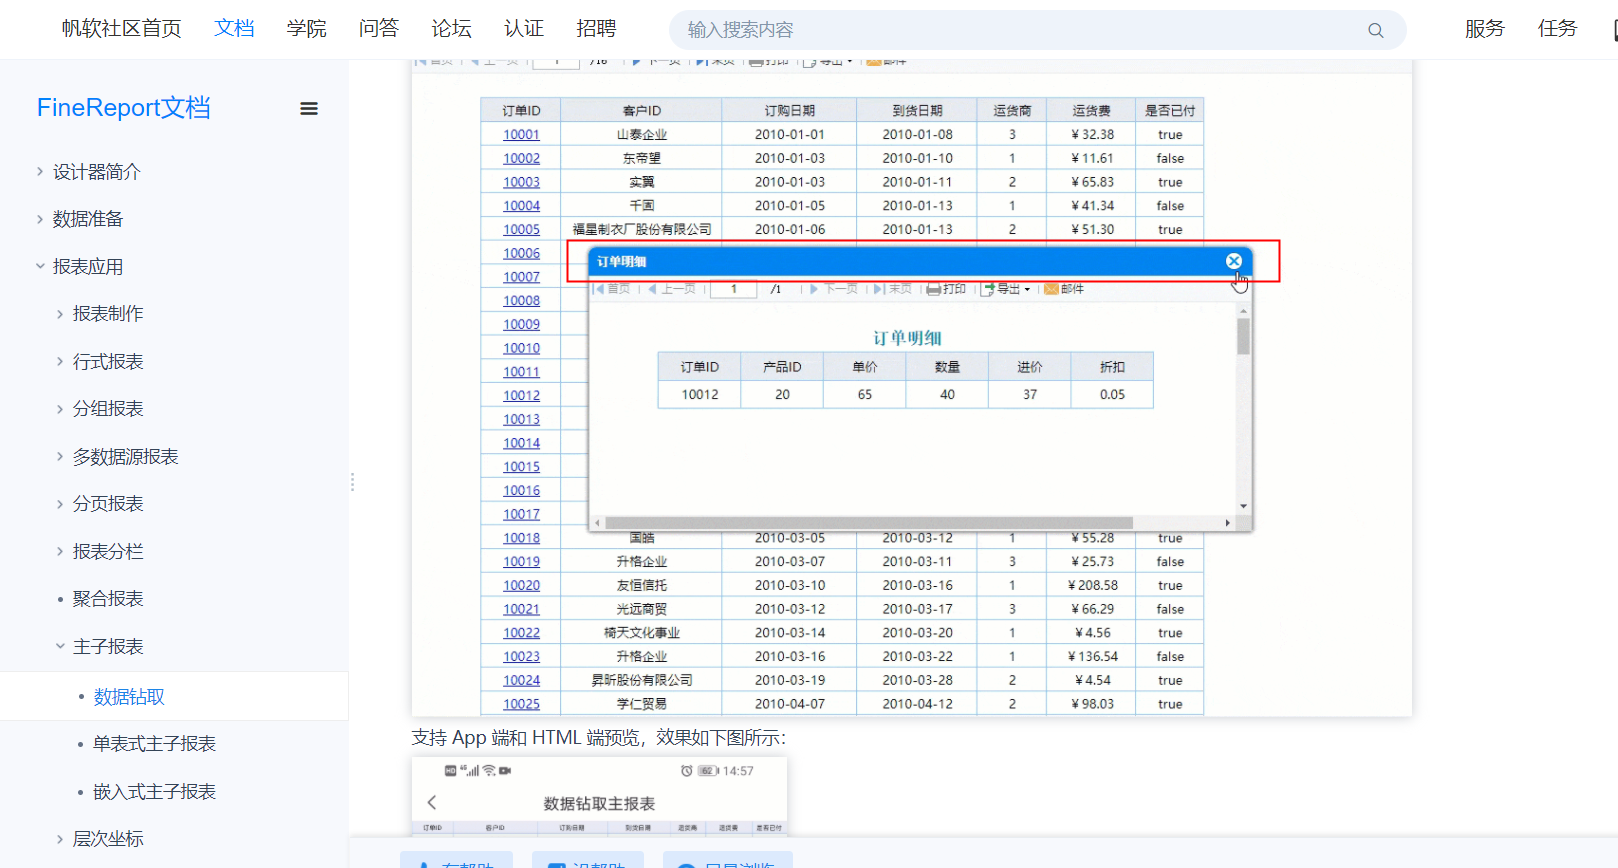Open the 嵌入式主子报表 sidebar page
This screenshot has height=868, width=1618.
154,792
